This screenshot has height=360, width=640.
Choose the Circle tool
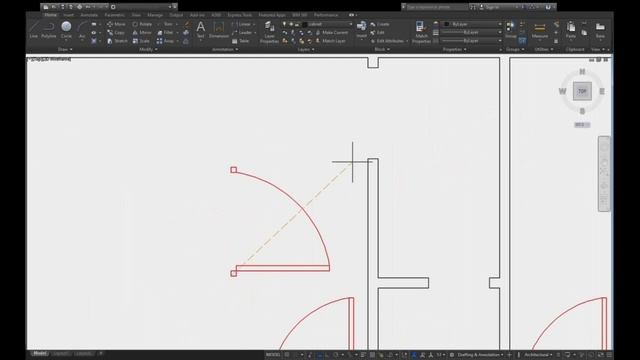[66, 30]
